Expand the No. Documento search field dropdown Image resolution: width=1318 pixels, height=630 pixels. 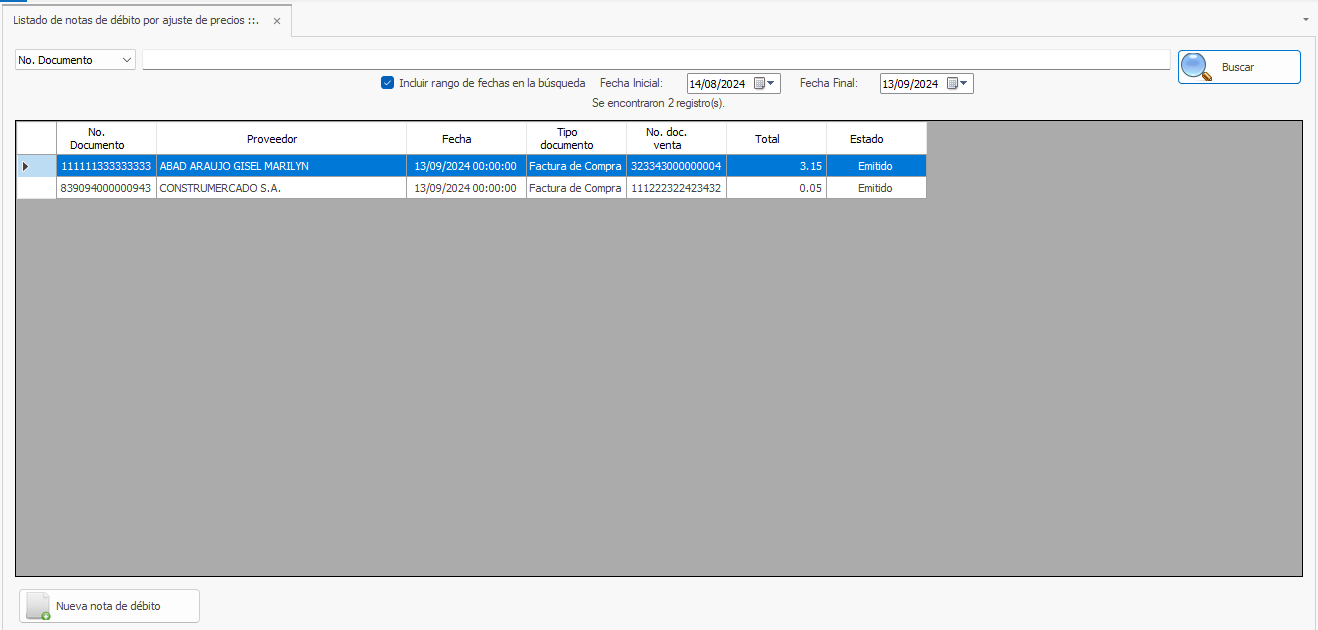[x=127, y=60]
